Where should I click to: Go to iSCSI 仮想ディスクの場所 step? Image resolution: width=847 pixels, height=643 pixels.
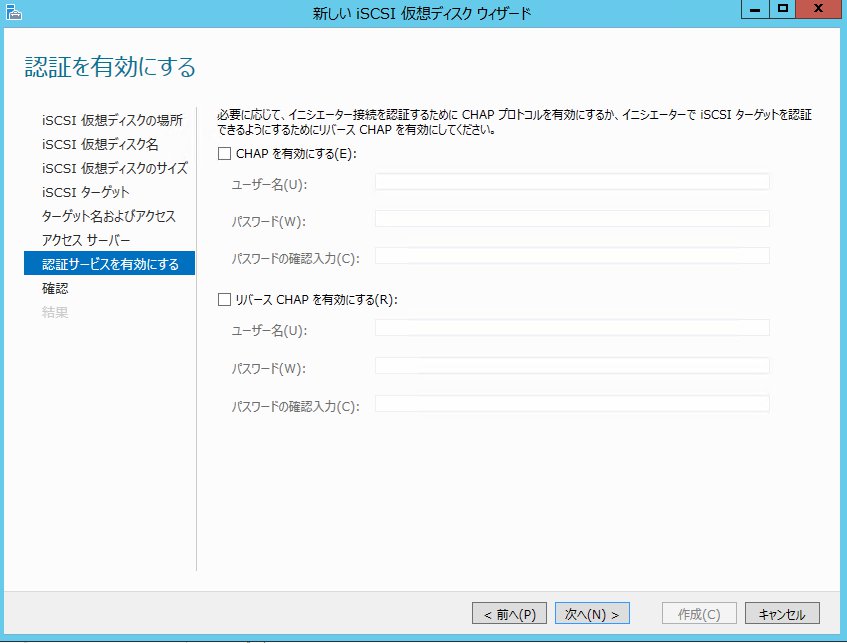pos(112,120)
